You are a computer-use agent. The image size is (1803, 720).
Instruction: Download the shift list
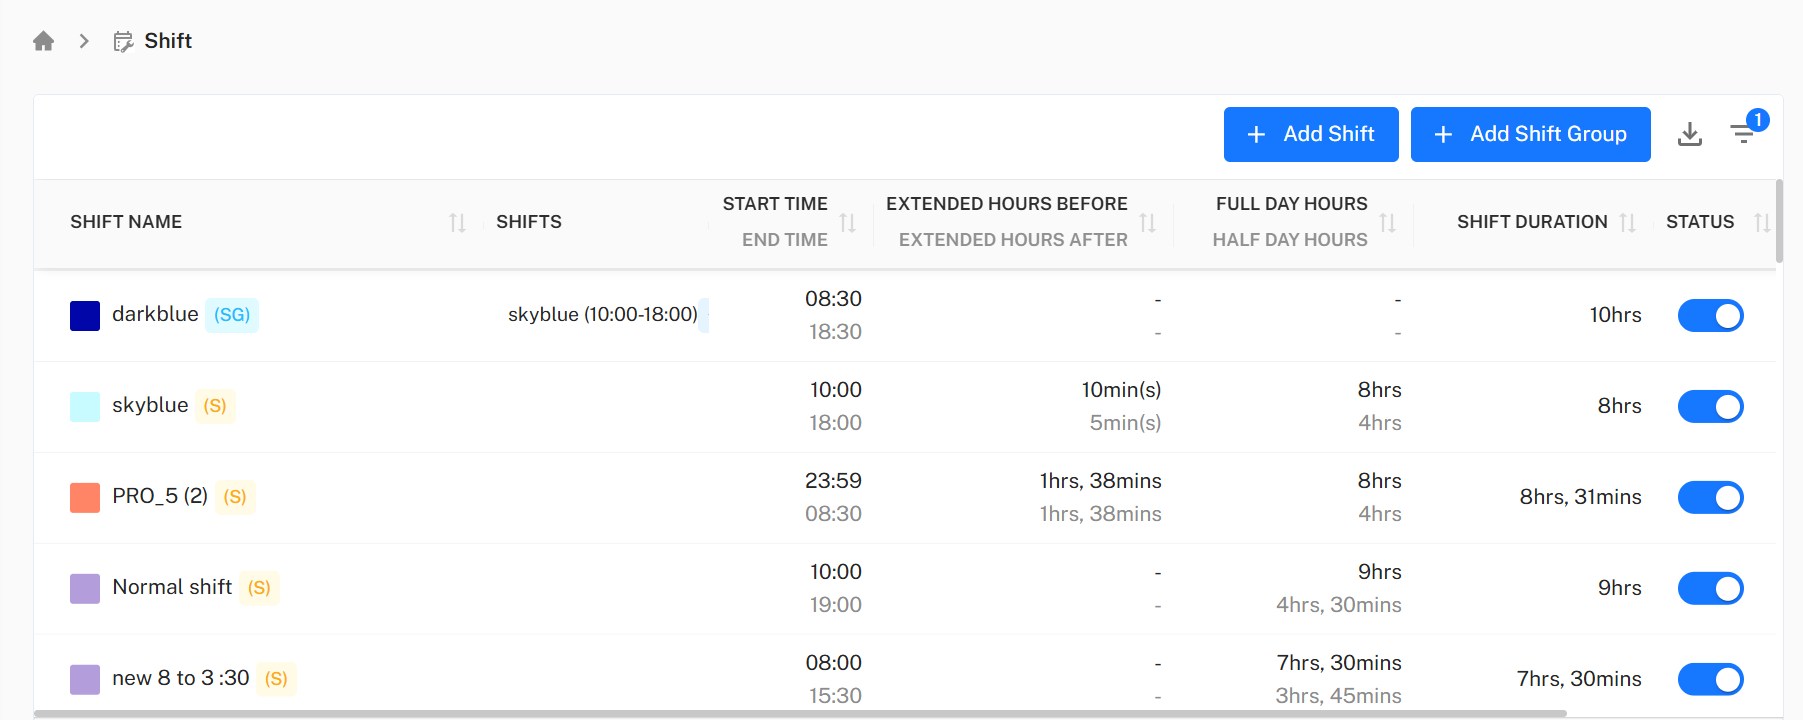[1689, 134]
